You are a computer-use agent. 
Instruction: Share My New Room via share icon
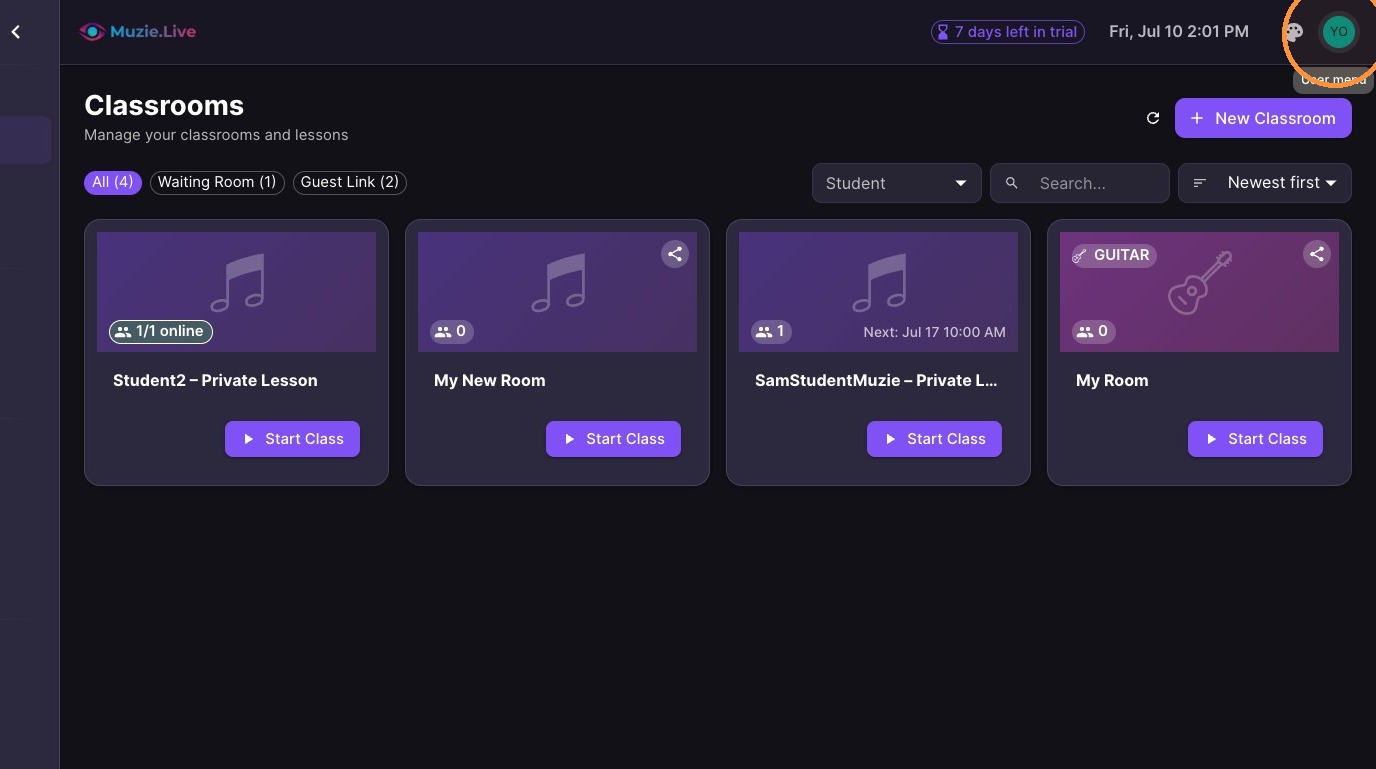(x=675, y=254)
